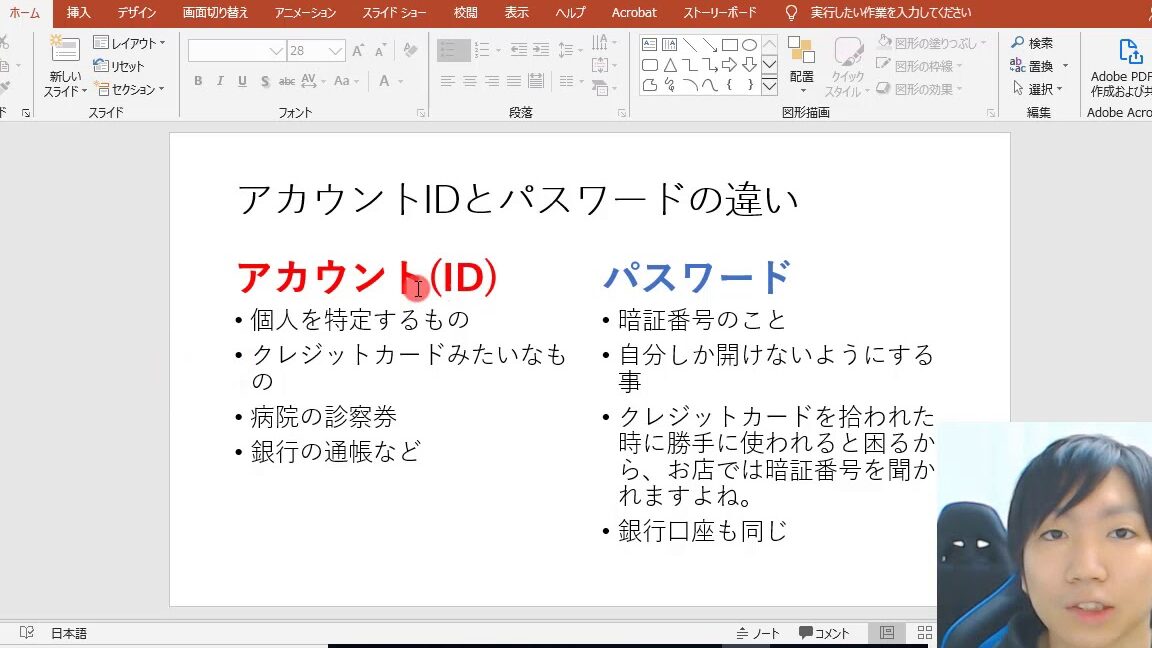Expand the font size dropdown showing 28
This screenshot has width=1152, height=648.
click(x=335, y=51)
